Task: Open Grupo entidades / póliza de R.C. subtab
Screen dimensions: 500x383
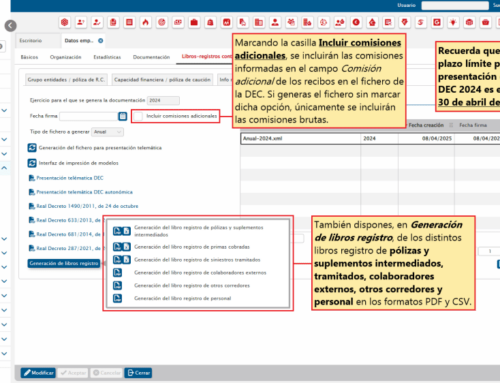Action: click(x=66, y=80)
